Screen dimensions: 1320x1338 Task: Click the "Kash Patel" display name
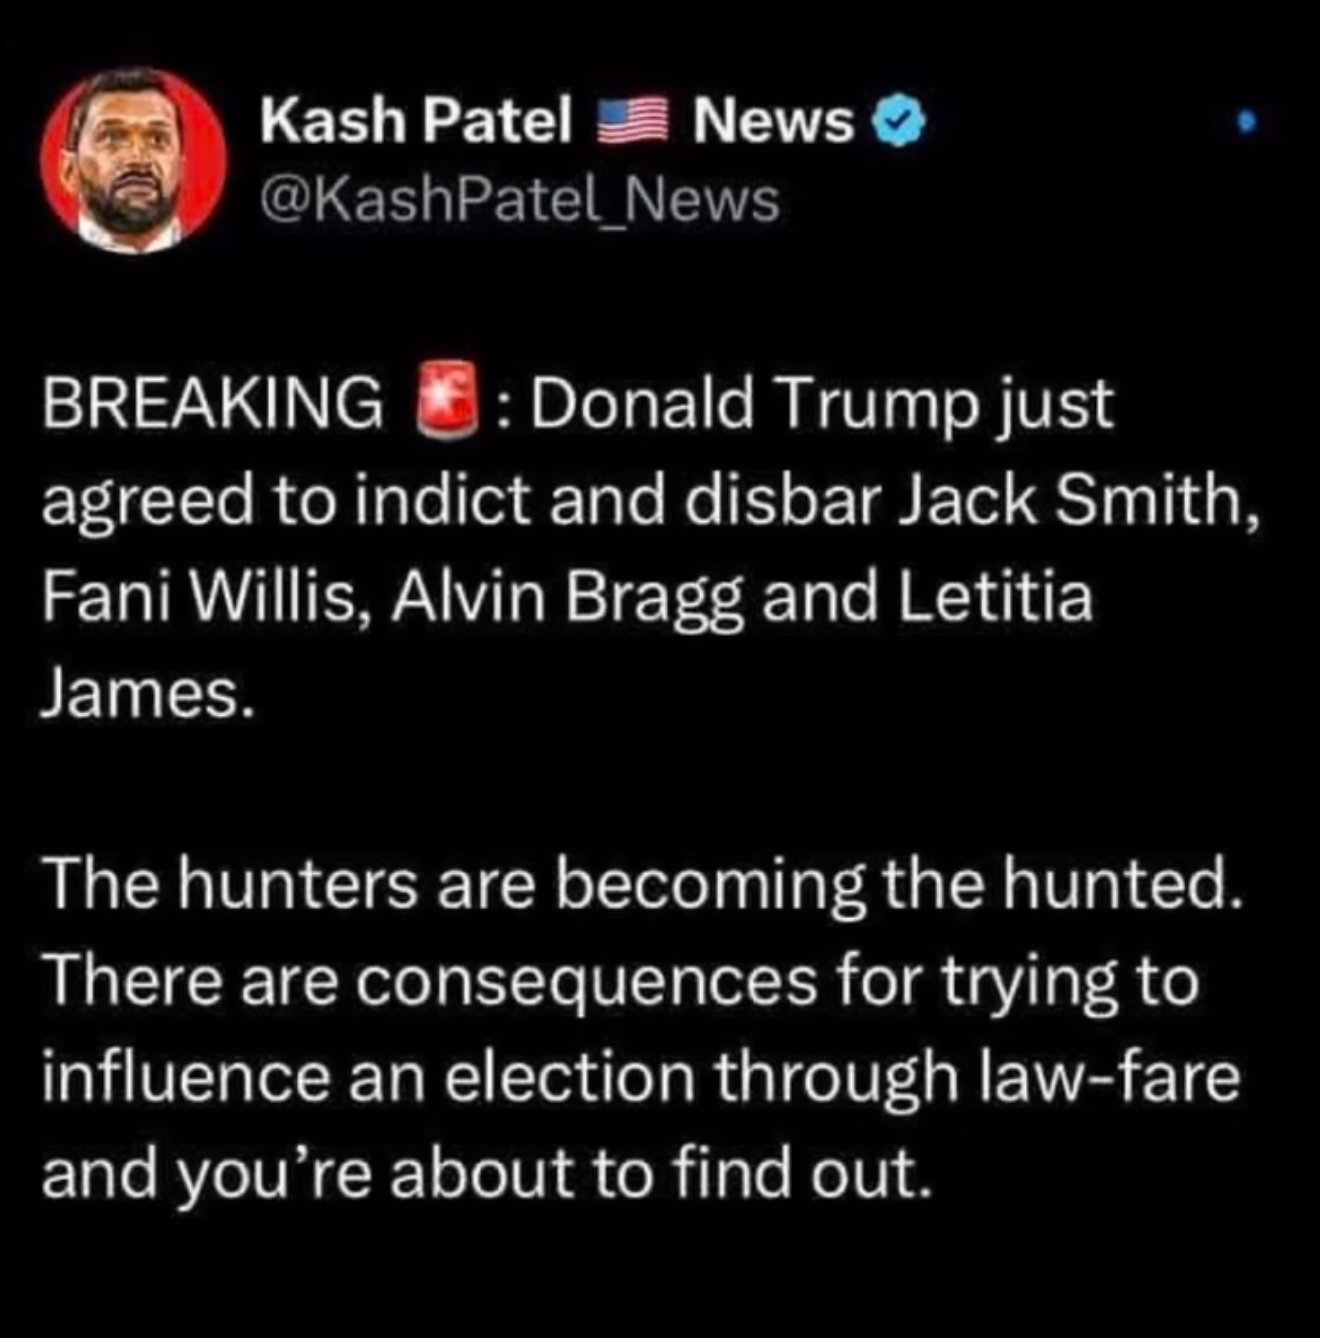point(416,122)
